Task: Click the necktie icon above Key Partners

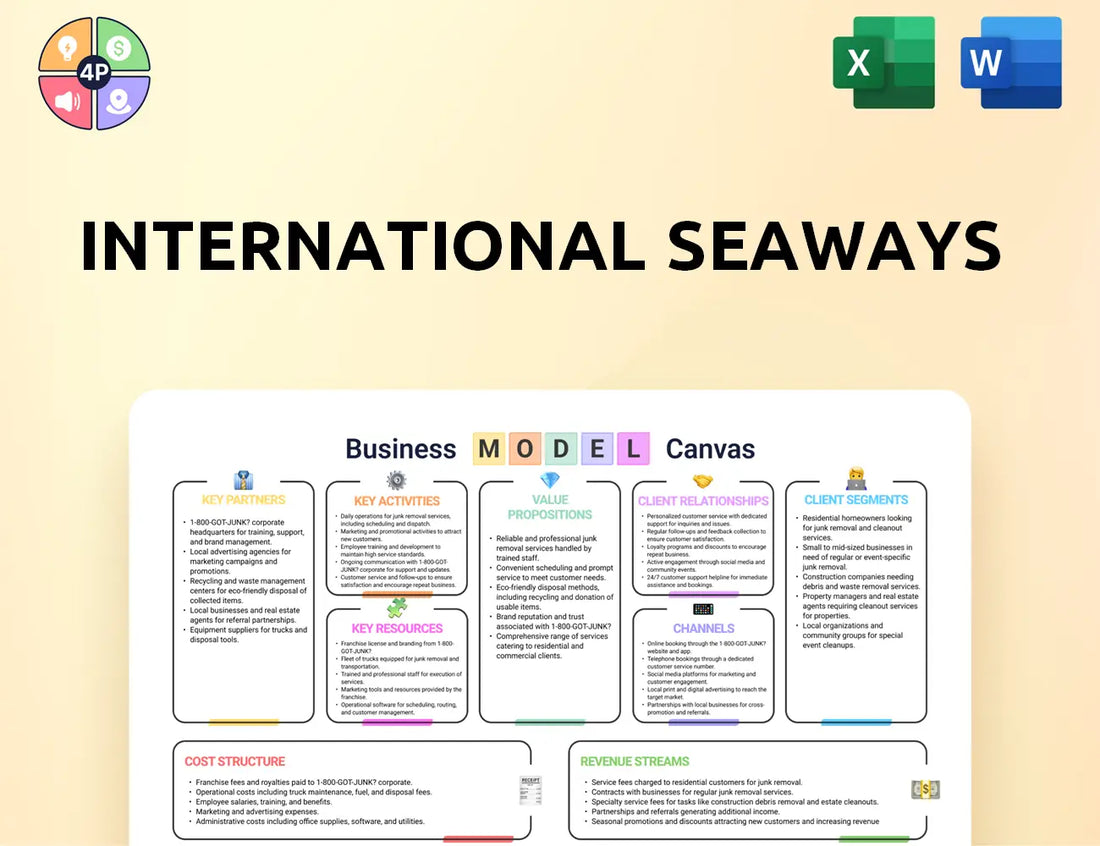Action: click(243, 481)
